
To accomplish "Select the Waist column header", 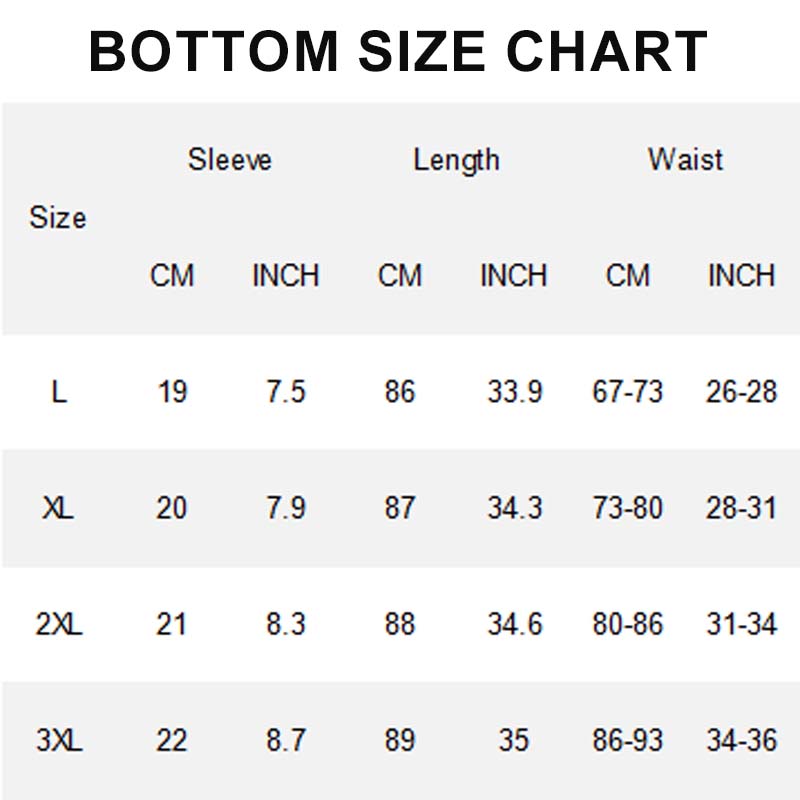I will pyautogui.click(x=685, y=160).
